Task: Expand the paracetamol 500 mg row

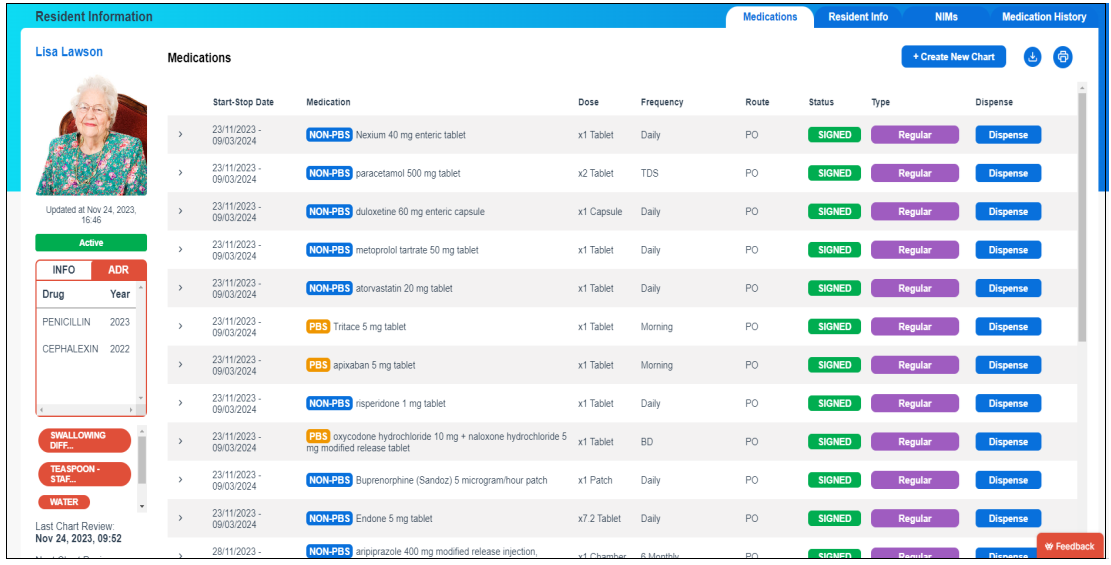Action: tap(181, 173)
